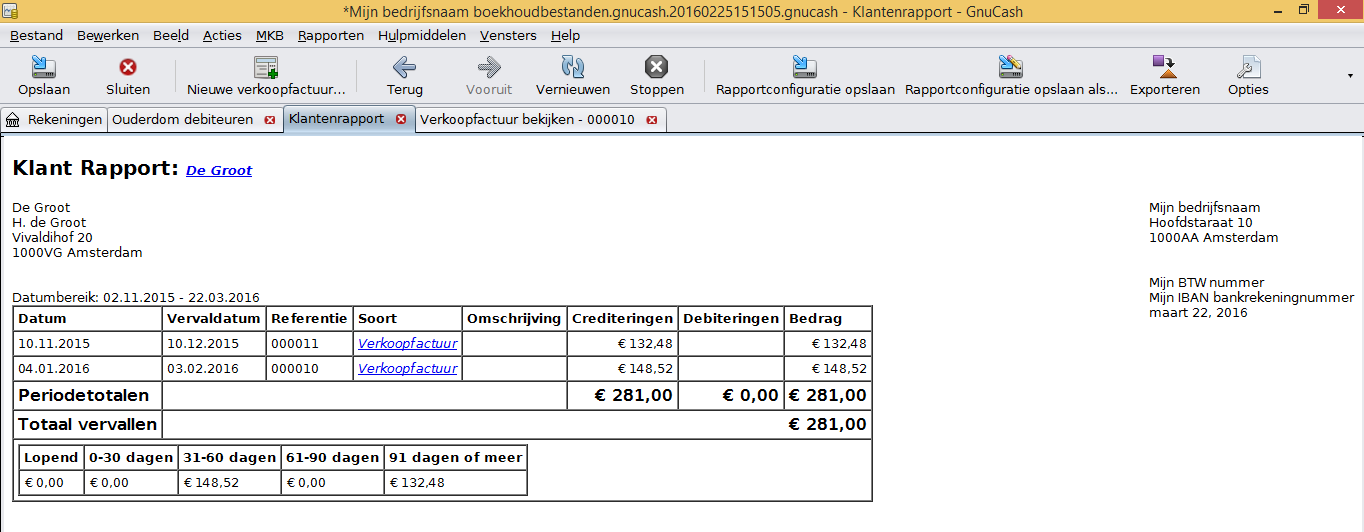Open the Bewerken menu
The image size is (1364, 532).
[x=108, y=35]
